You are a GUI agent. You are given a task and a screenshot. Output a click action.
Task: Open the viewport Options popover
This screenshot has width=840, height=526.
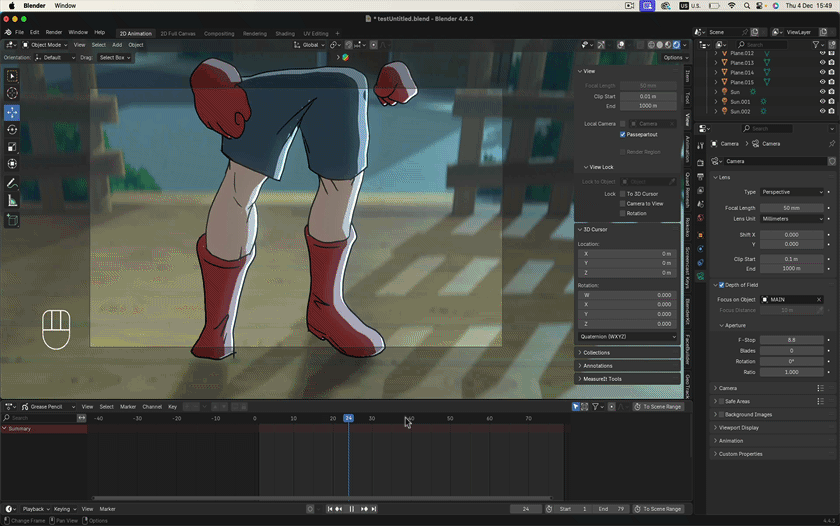pos(675,57)
